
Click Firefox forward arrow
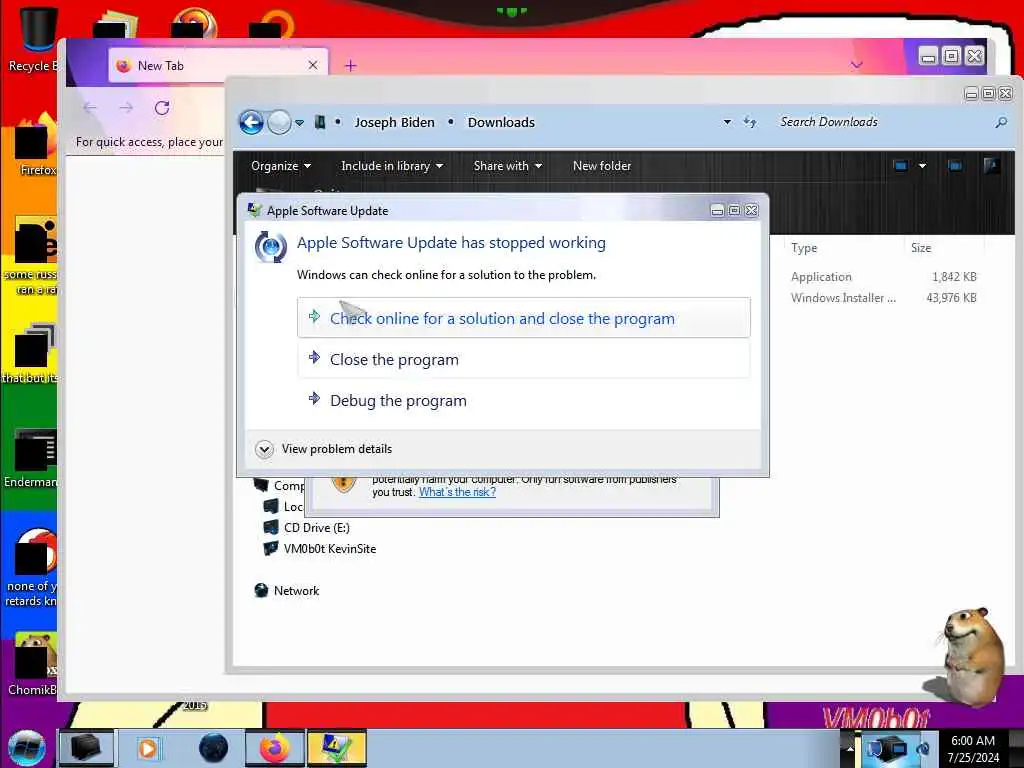[126, 108]
